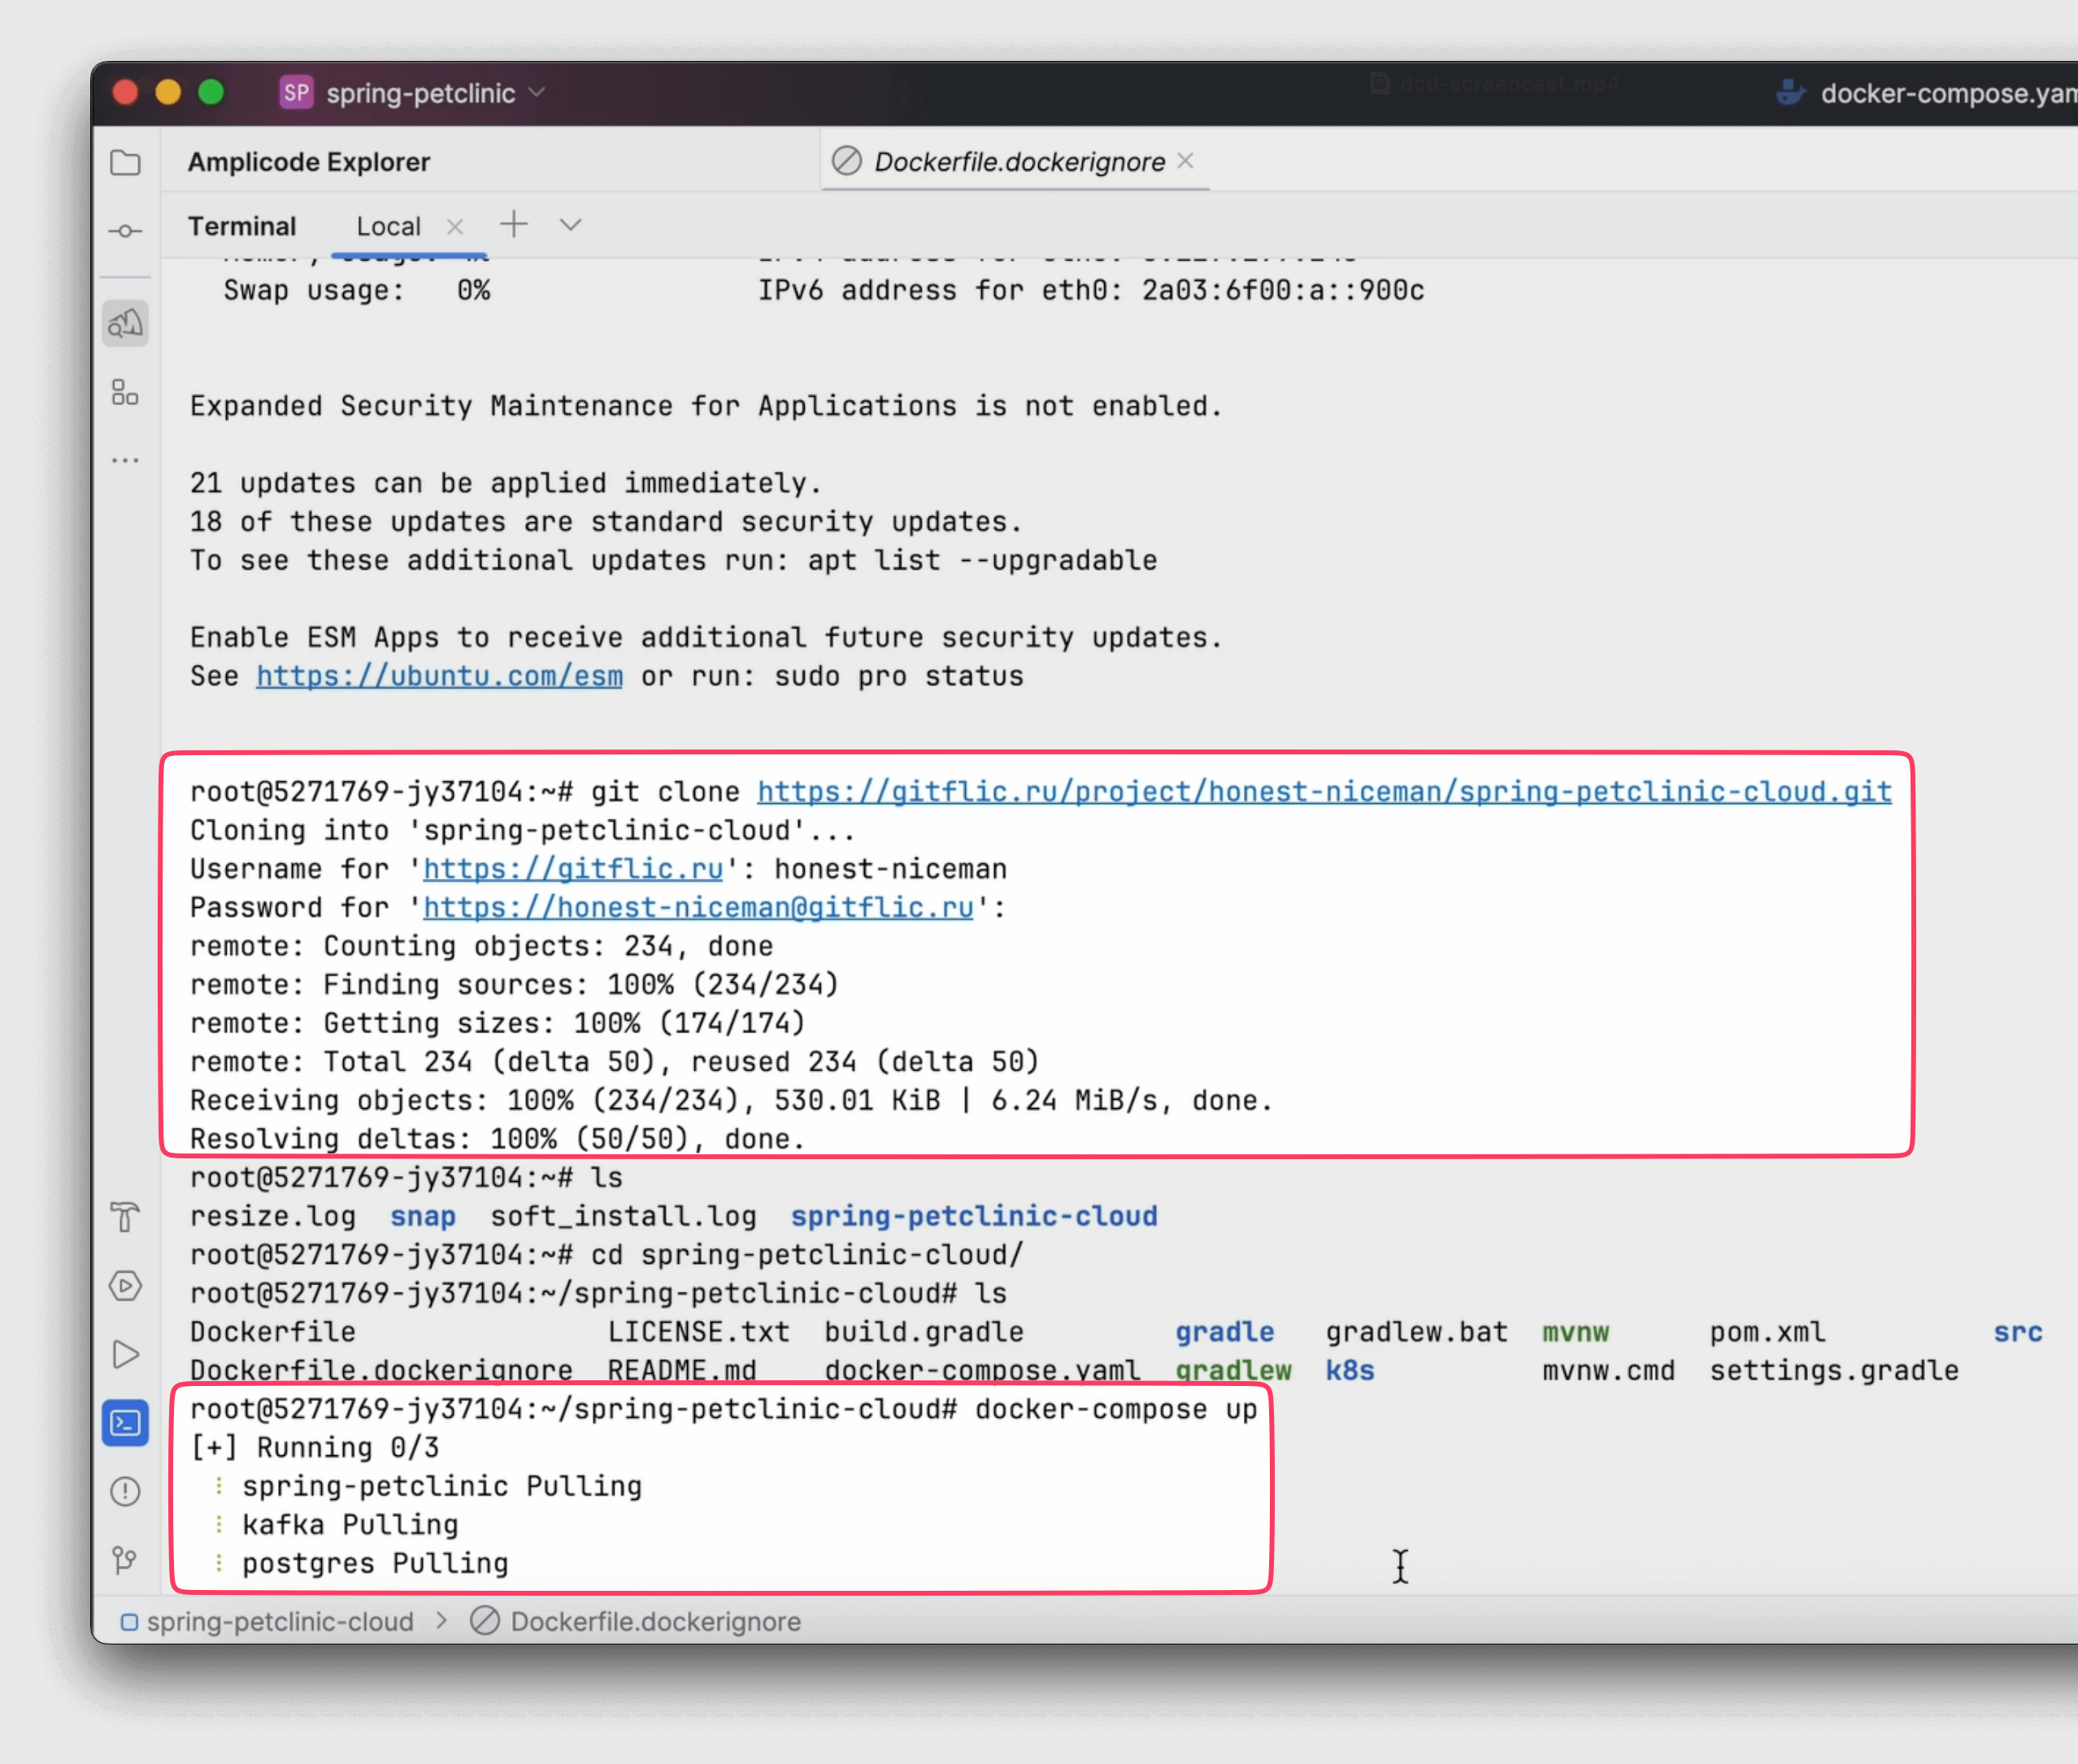Click the '[+] Running 0/3' line
The image size is (2078, 1764).
(315, 1448)
